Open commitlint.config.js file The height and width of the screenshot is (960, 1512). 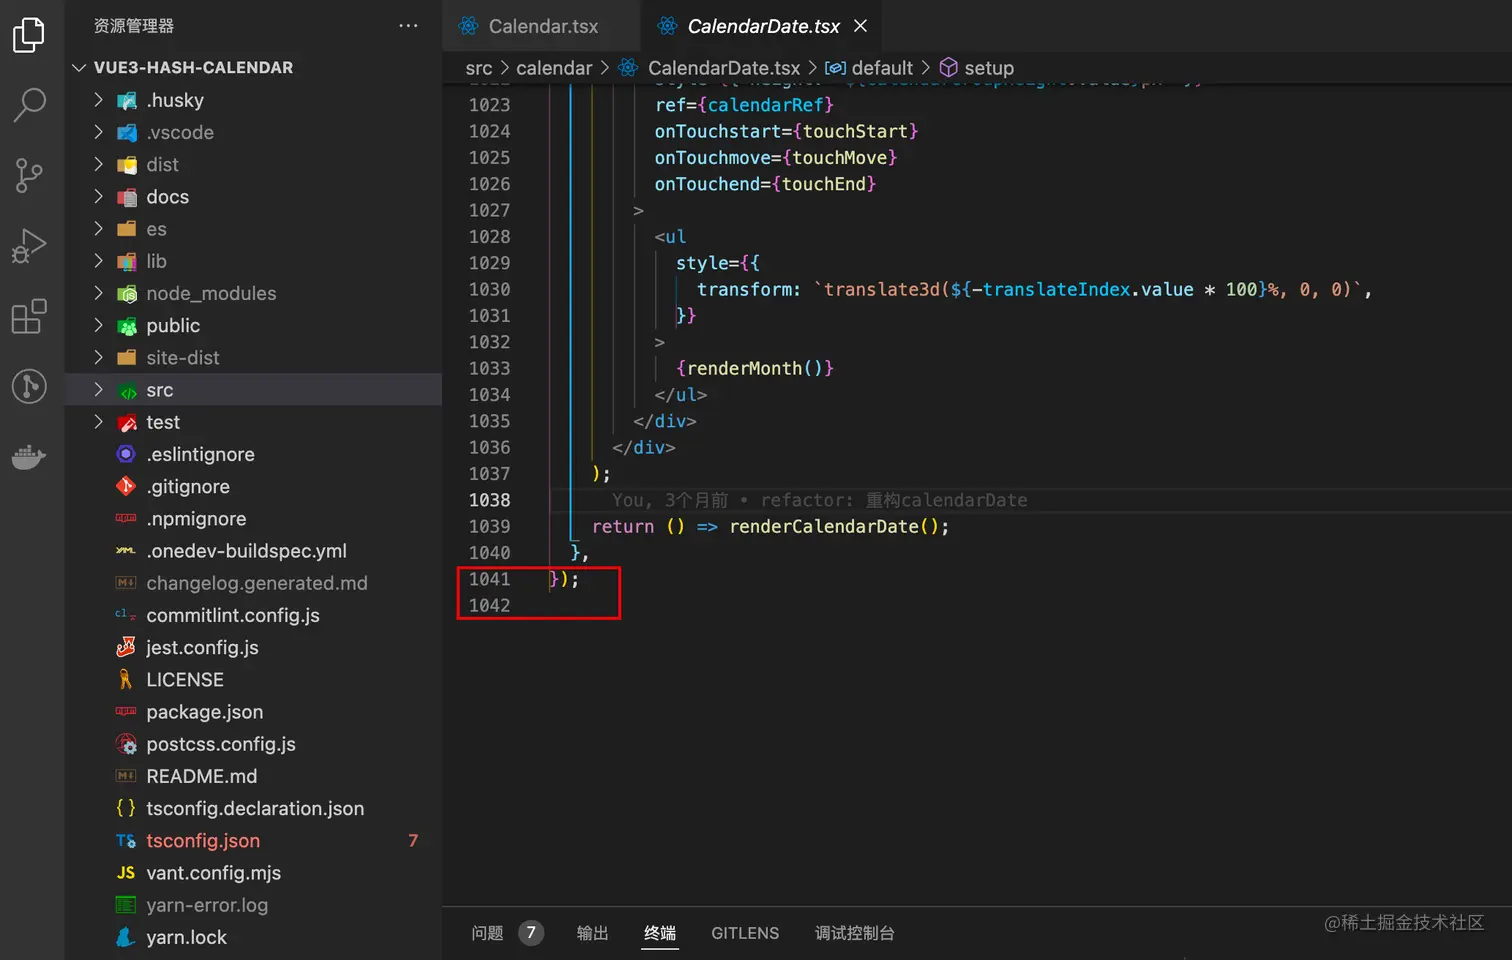coord(253,615)
